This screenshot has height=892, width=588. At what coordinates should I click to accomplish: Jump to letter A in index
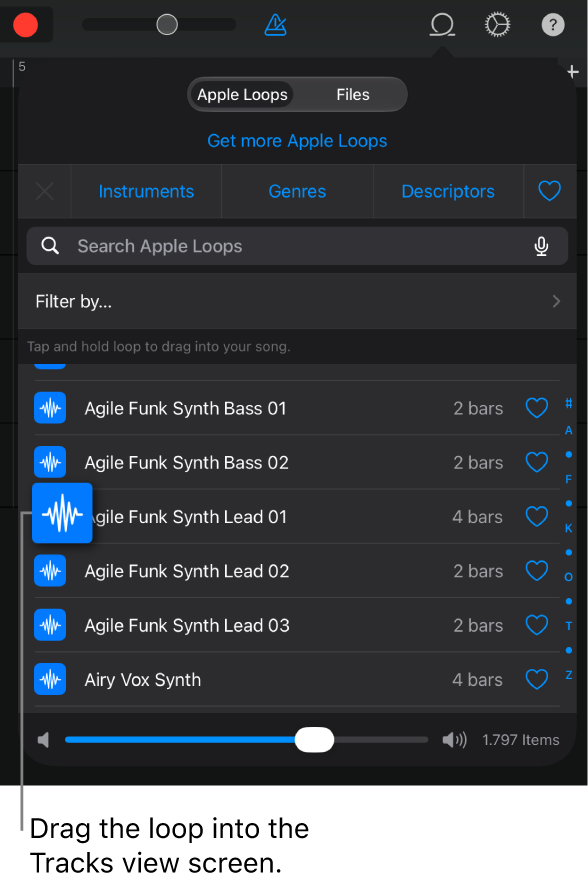coord(569,431)
